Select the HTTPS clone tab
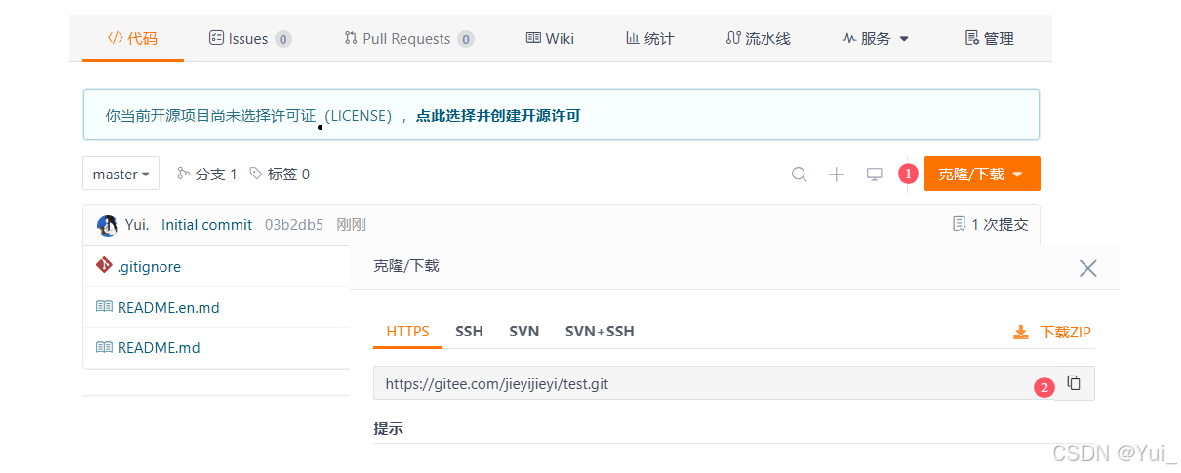 click(407, 331)
